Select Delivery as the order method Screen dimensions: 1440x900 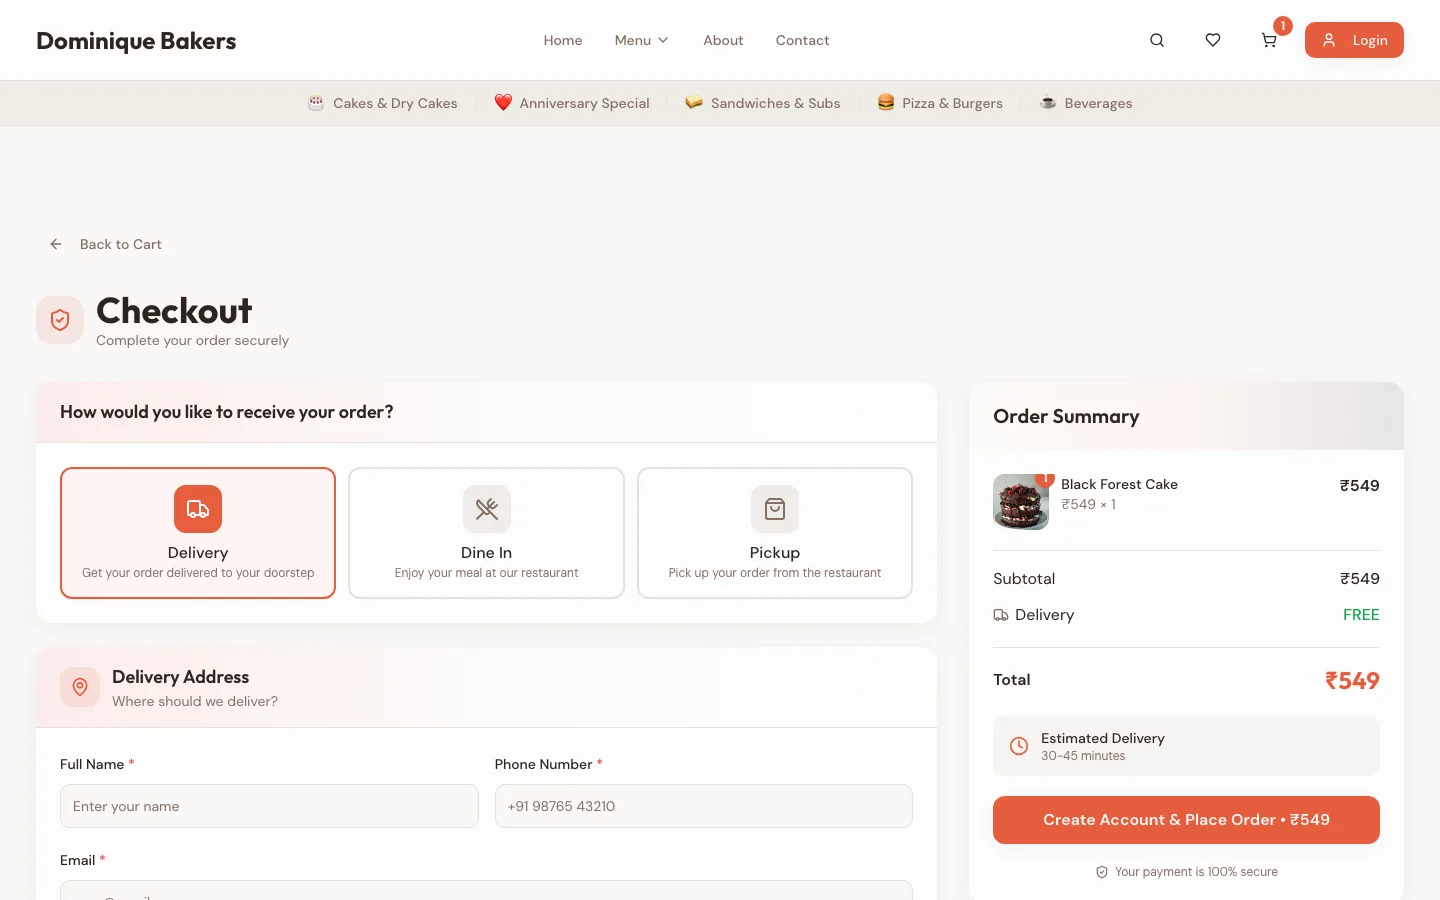[x=198, y=533]
